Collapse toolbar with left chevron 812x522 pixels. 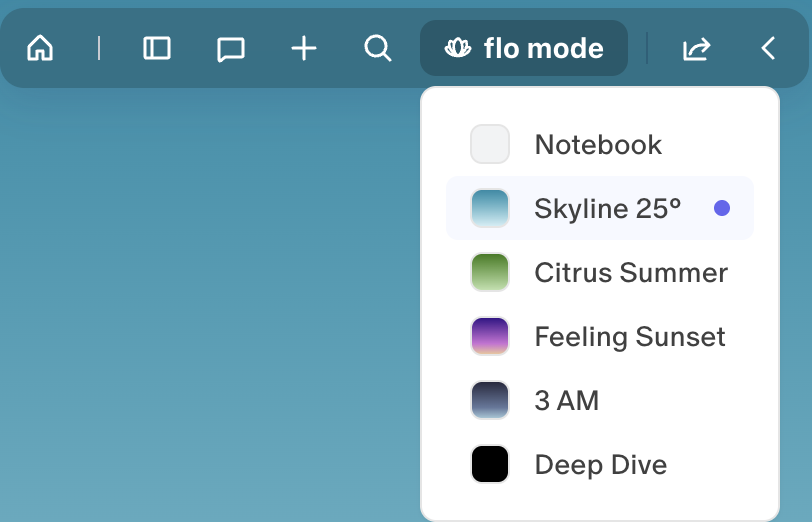pos(768,48)
